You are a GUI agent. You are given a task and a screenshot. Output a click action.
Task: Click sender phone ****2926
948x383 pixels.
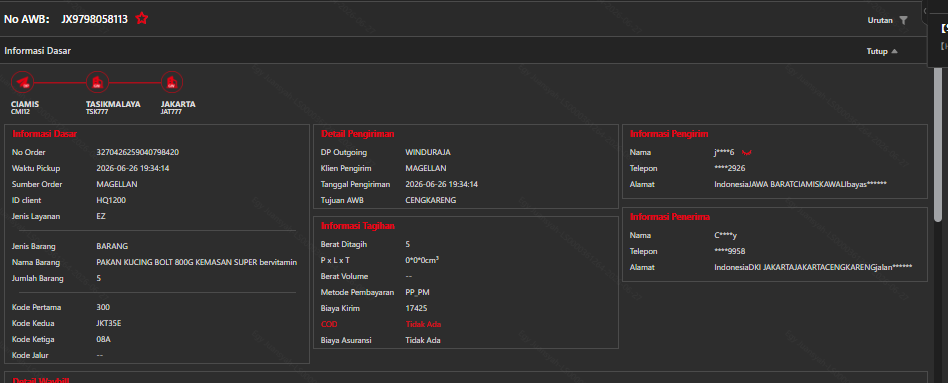click(x=729, y=168)
